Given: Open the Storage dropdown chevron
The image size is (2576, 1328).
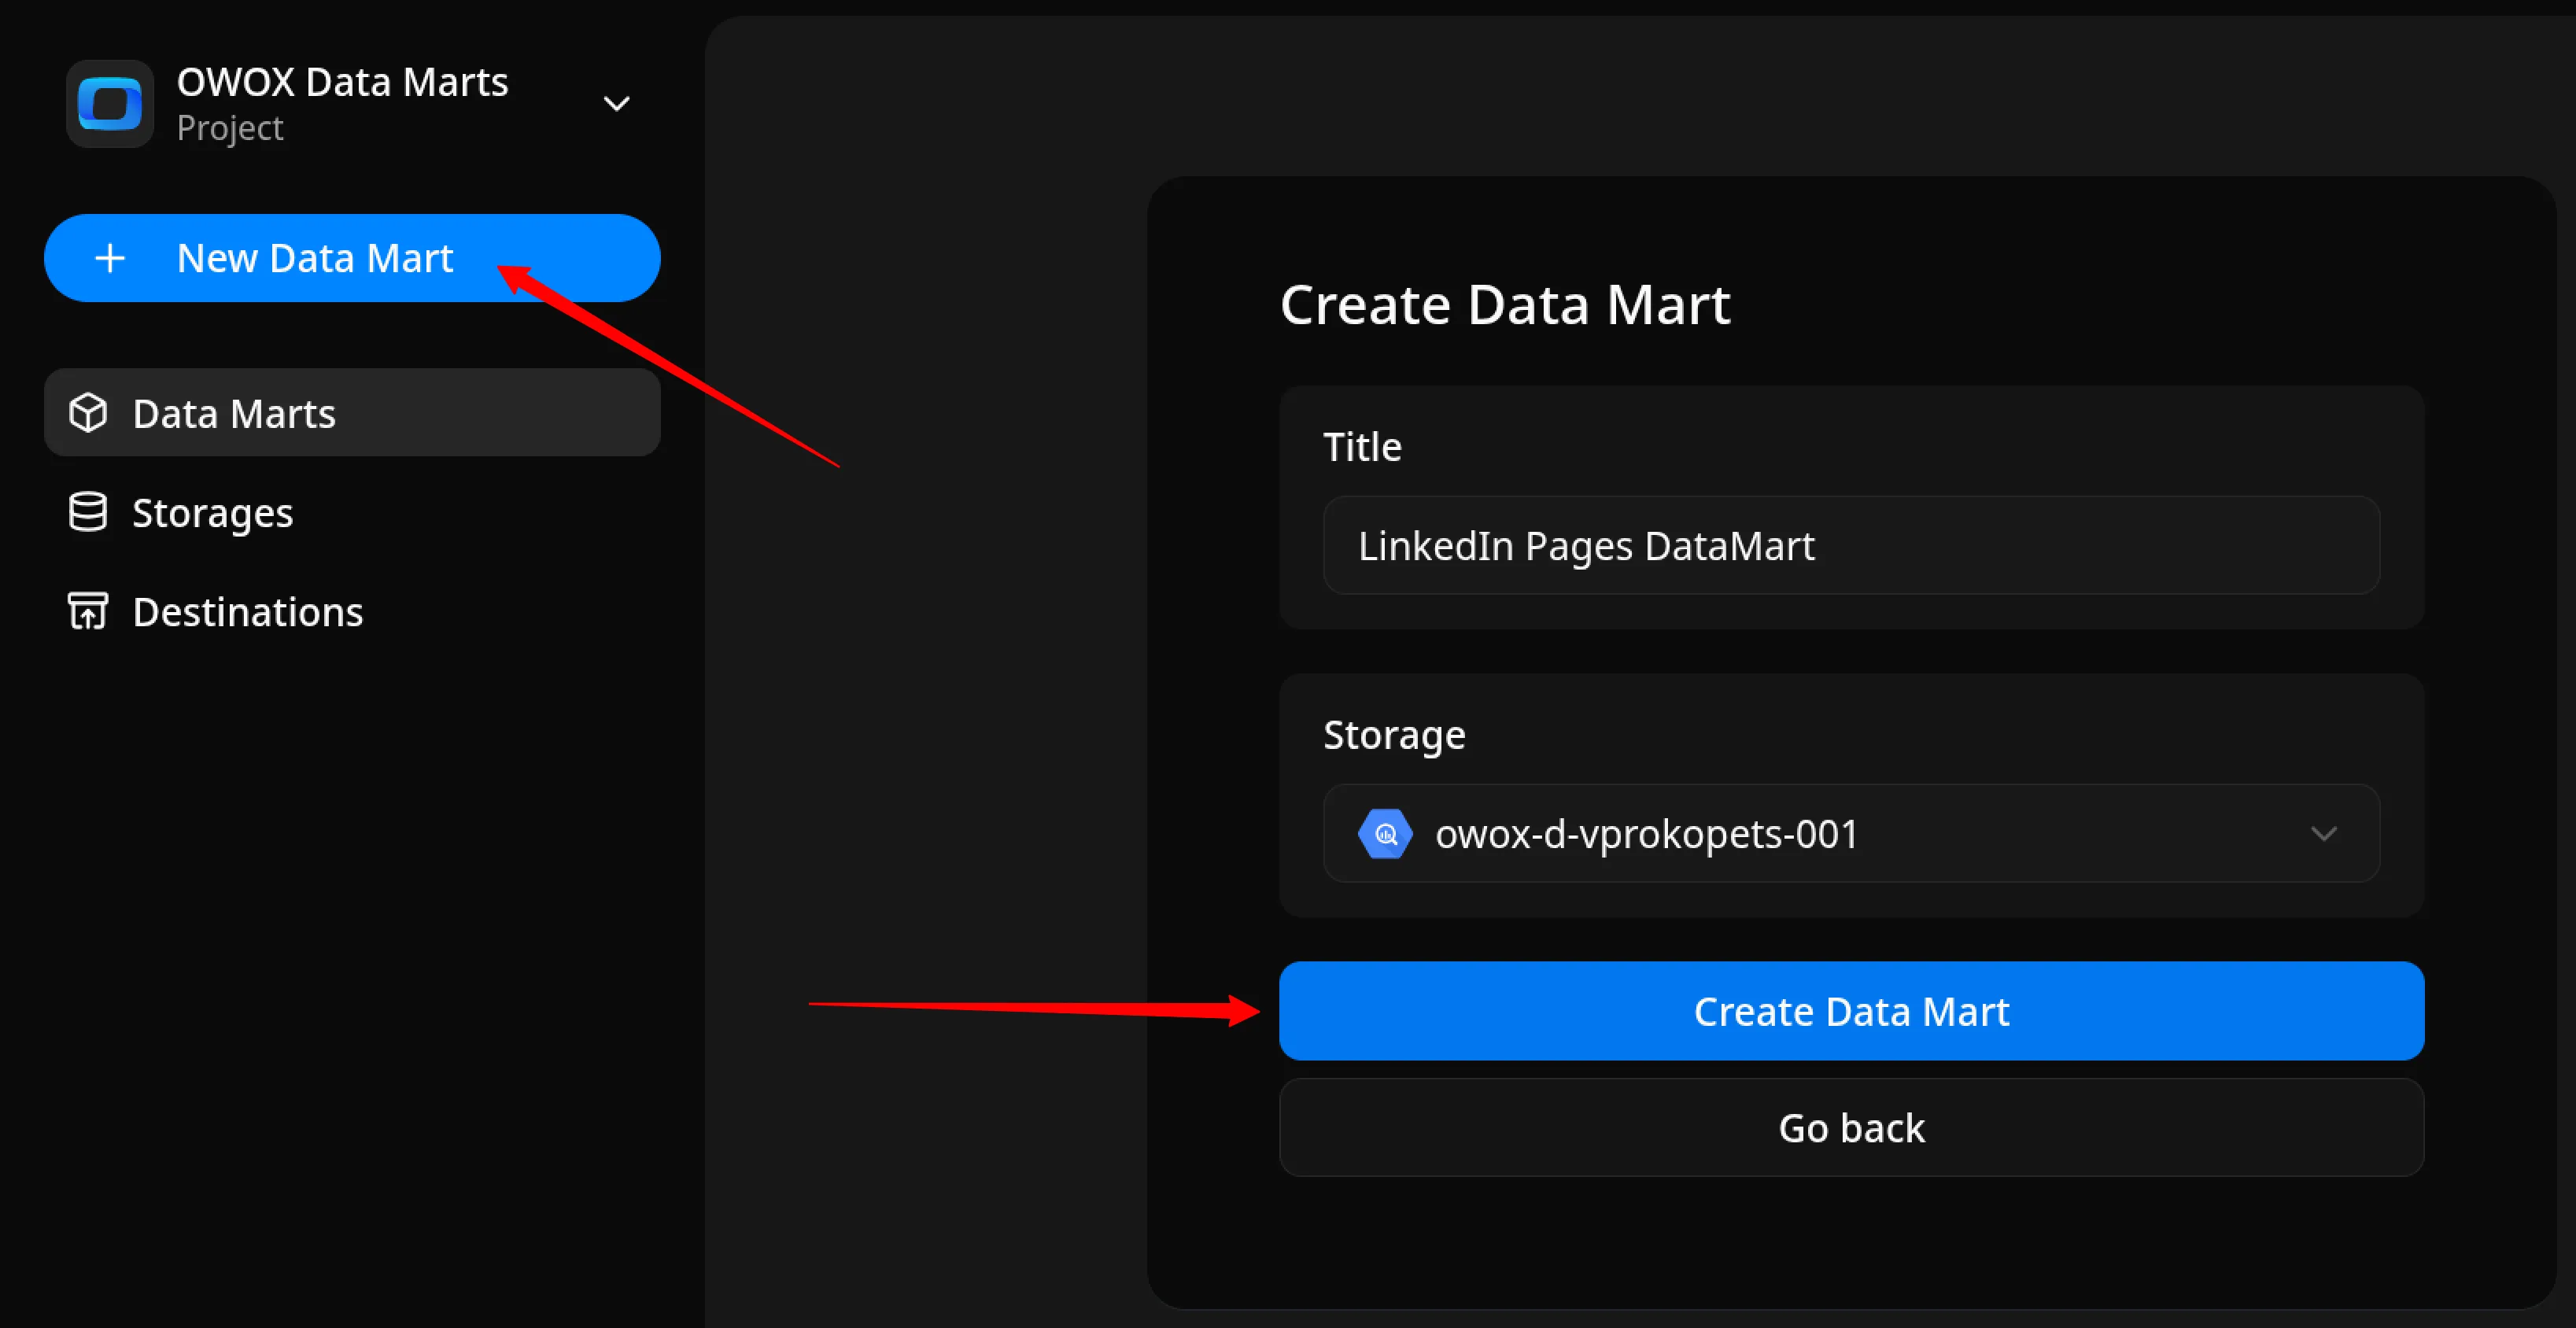Looking at the screenshot, I should coord(2325,833).
